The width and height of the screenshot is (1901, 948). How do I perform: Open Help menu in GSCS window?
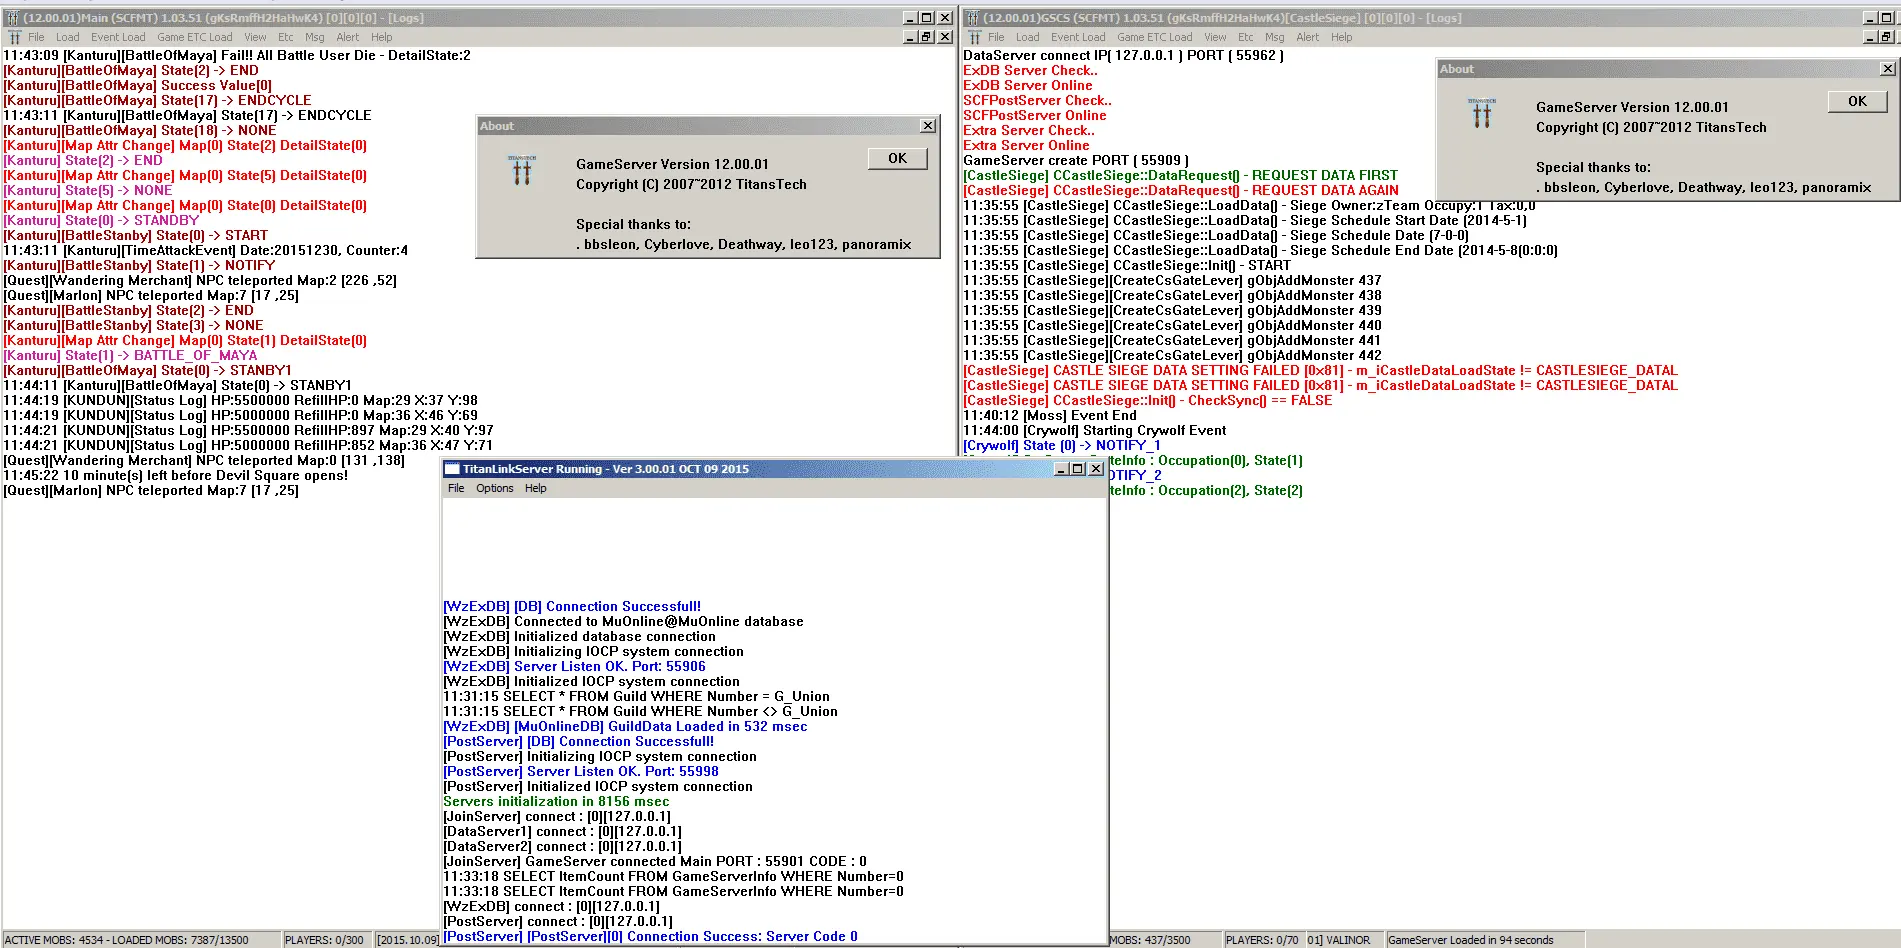[x=1342, y=37]
